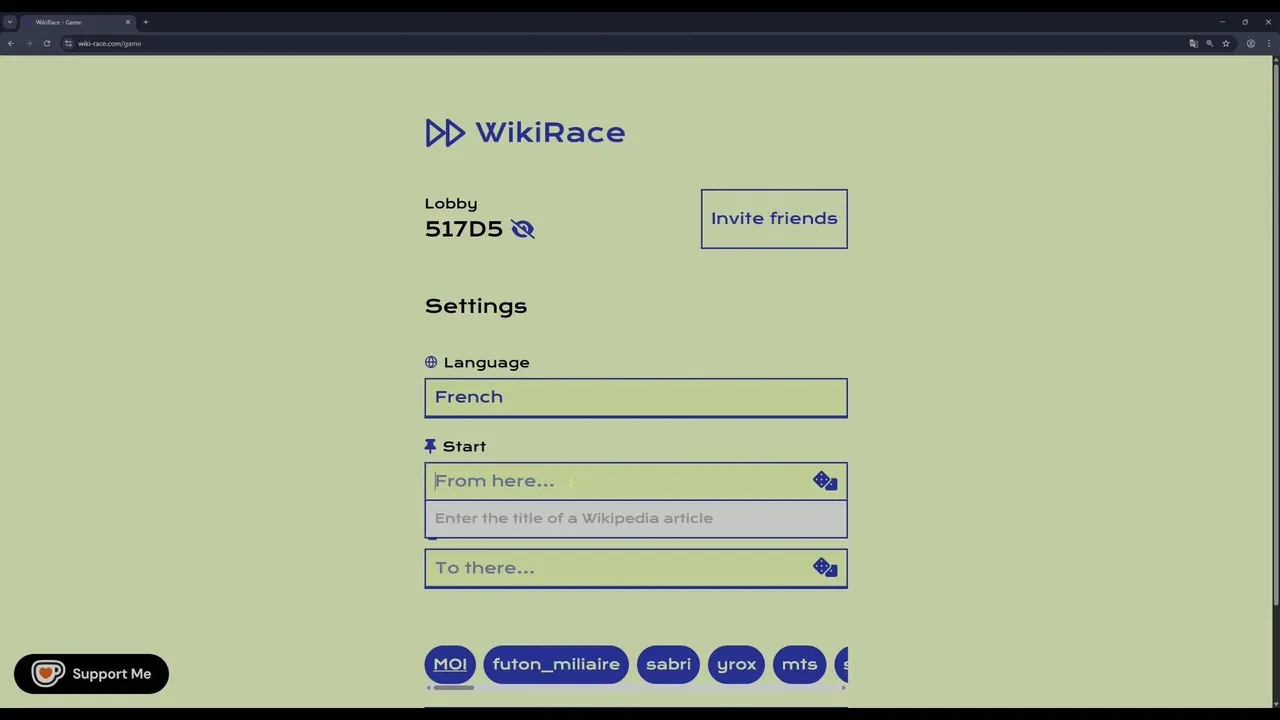1280x720 pixels.
Task: Click the 'Enter the title of a Wikipedia article' hint
Action: [574, 518]
